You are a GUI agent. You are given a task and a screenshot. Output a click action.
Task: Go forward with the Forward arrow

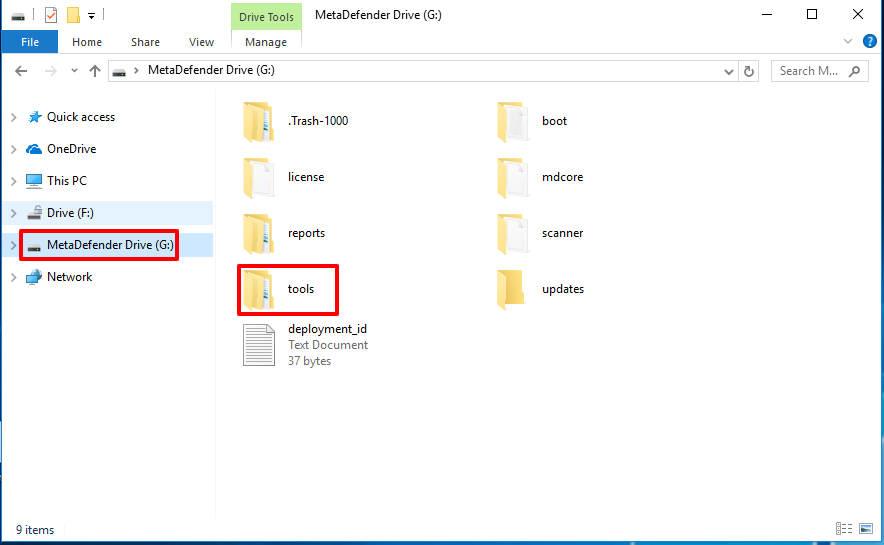point(51,71)
